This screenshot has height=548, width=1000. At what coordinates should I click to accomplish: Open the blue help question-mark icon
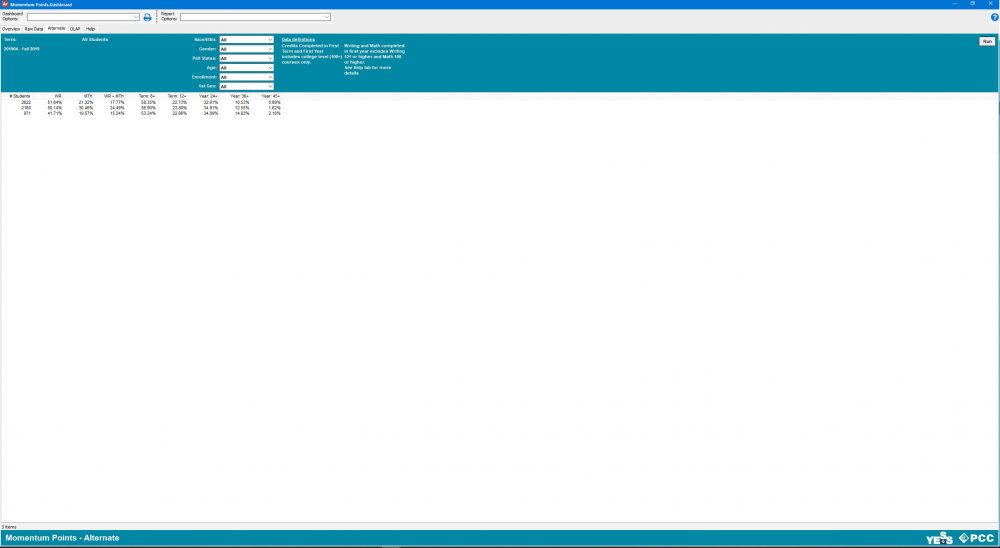tap(994, 17)
